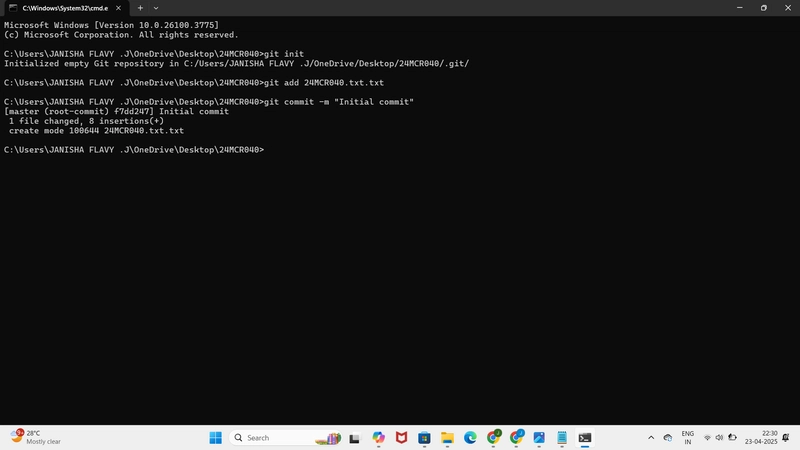Close the cmd.exe tab
The image size is (800, 450).
pos(118,8)
